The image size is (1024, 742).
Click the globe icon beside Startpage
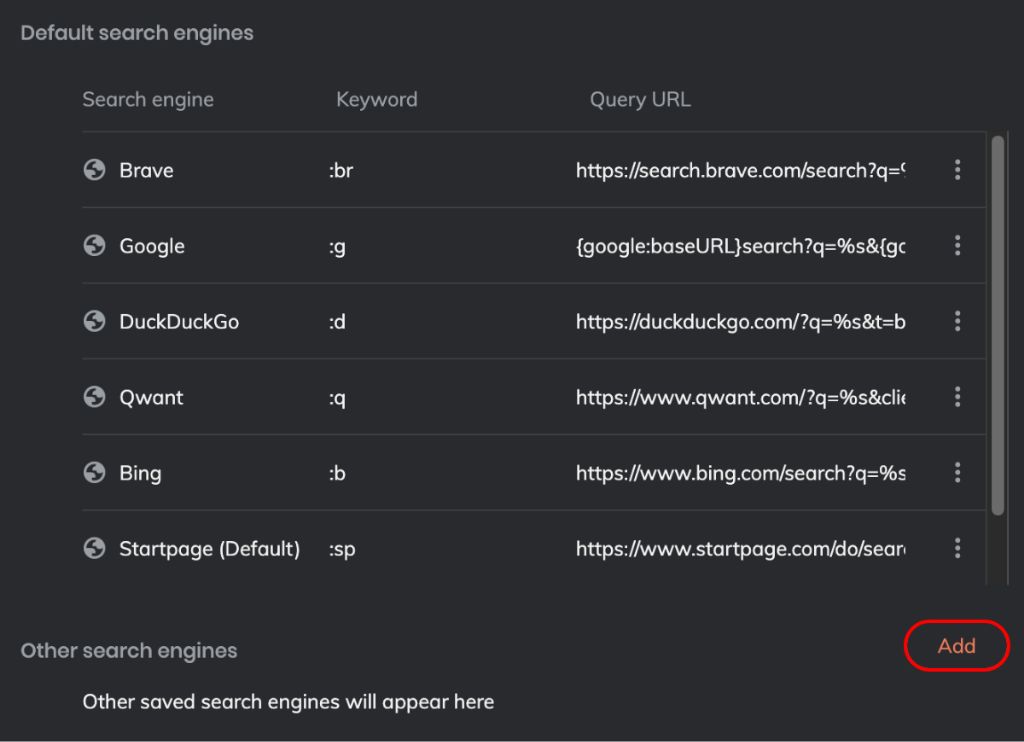pyautogui.click(x=94, y=548)
